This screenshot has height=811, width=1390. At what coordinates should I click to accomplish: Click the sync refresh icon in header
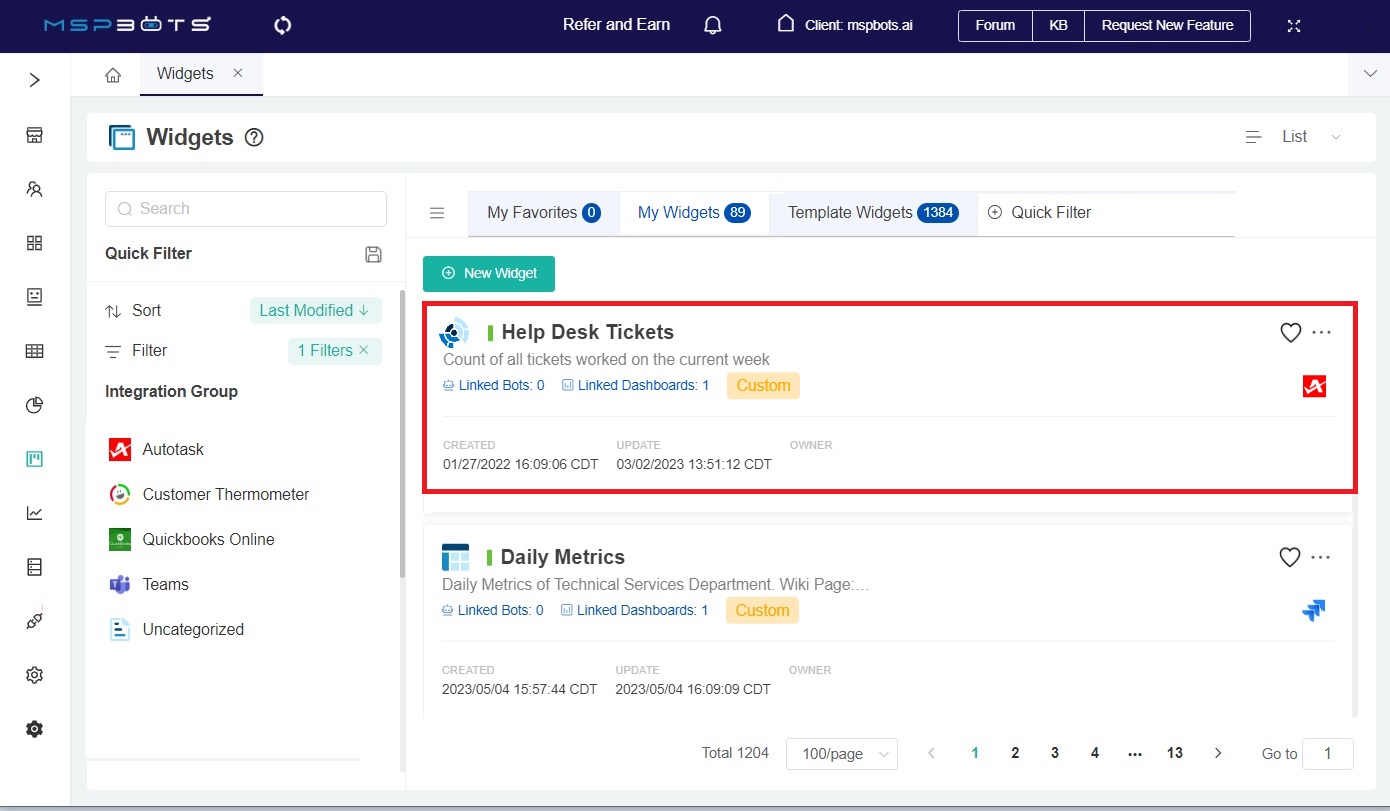(x=282, y=26)
